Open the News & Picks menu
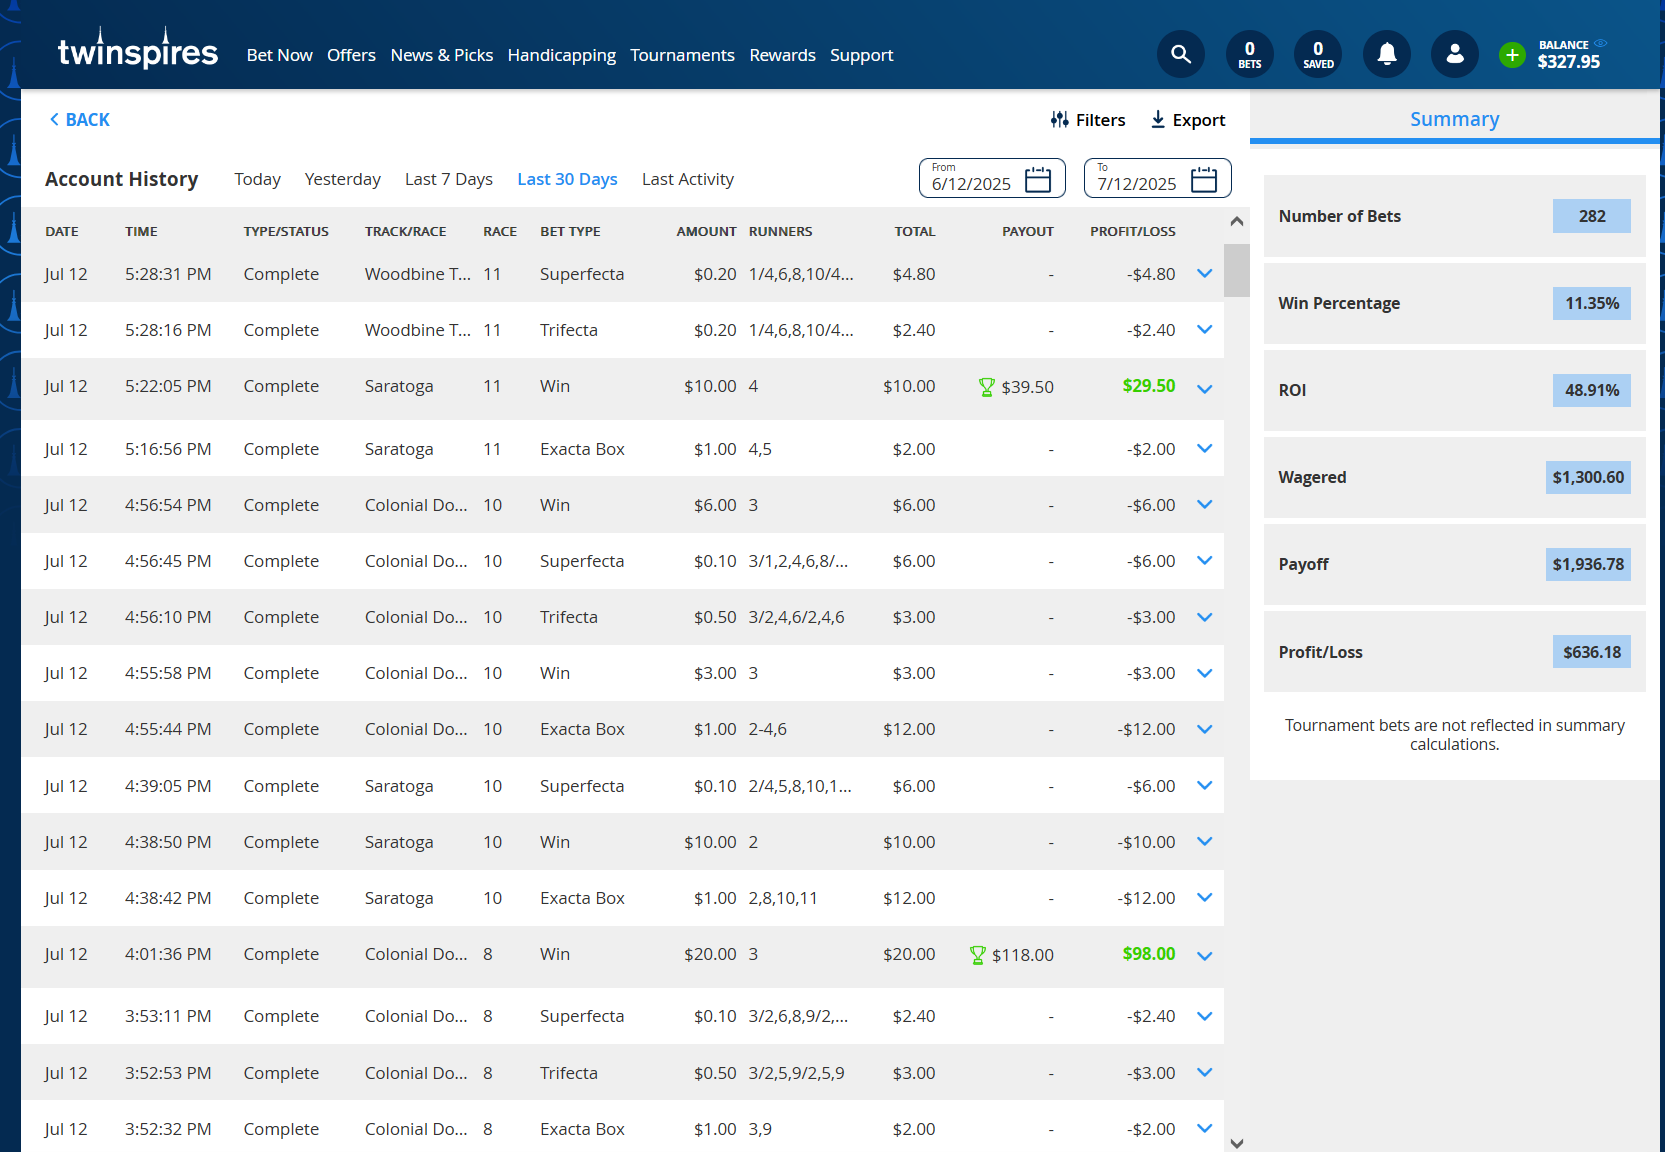The height and width of the screenshot is (1152, 1665). pyautogui.click(x=442, y=55)
